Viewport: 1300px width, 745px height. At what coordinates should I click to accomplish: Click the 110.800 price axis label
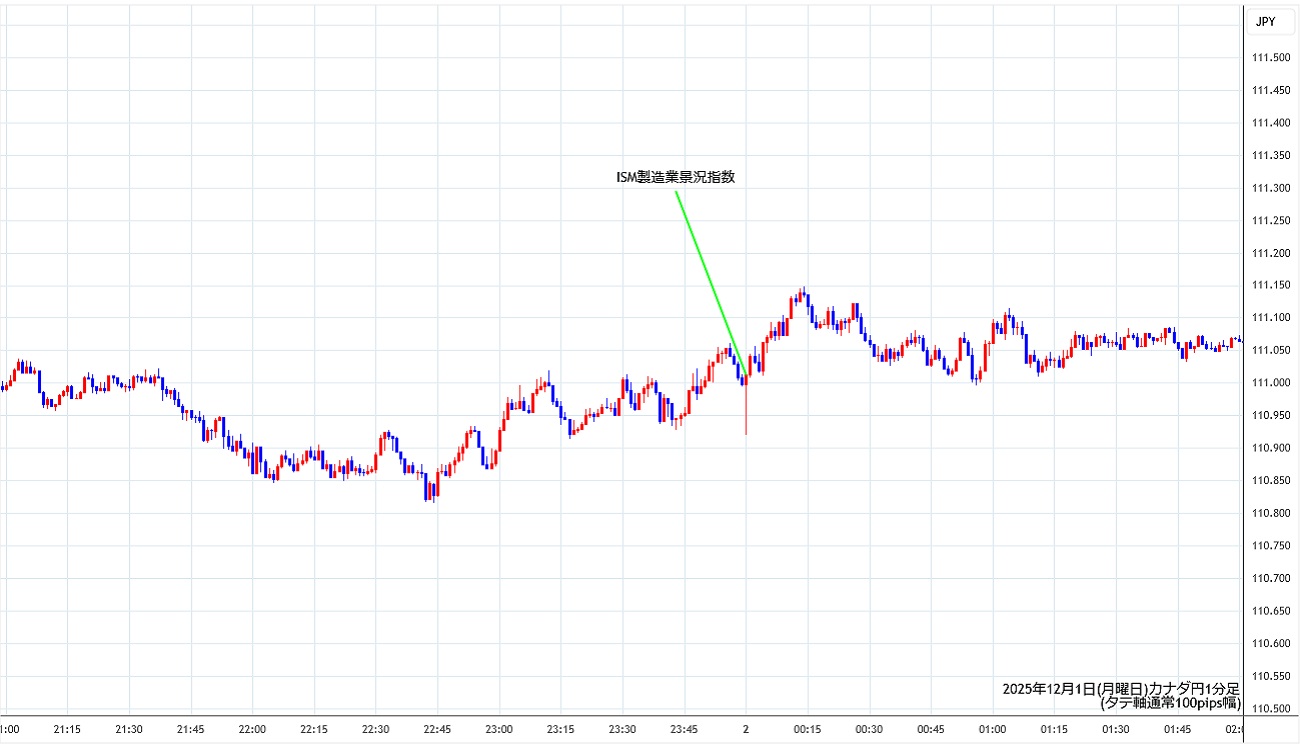(1270, 513)
